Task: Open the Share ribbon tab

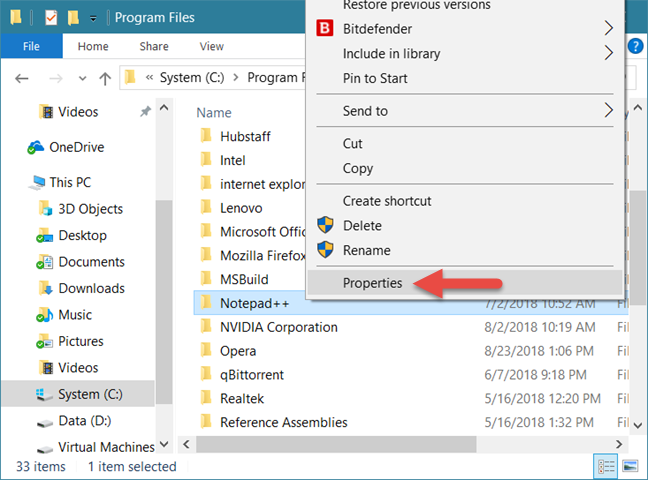Action: (154, 46)
